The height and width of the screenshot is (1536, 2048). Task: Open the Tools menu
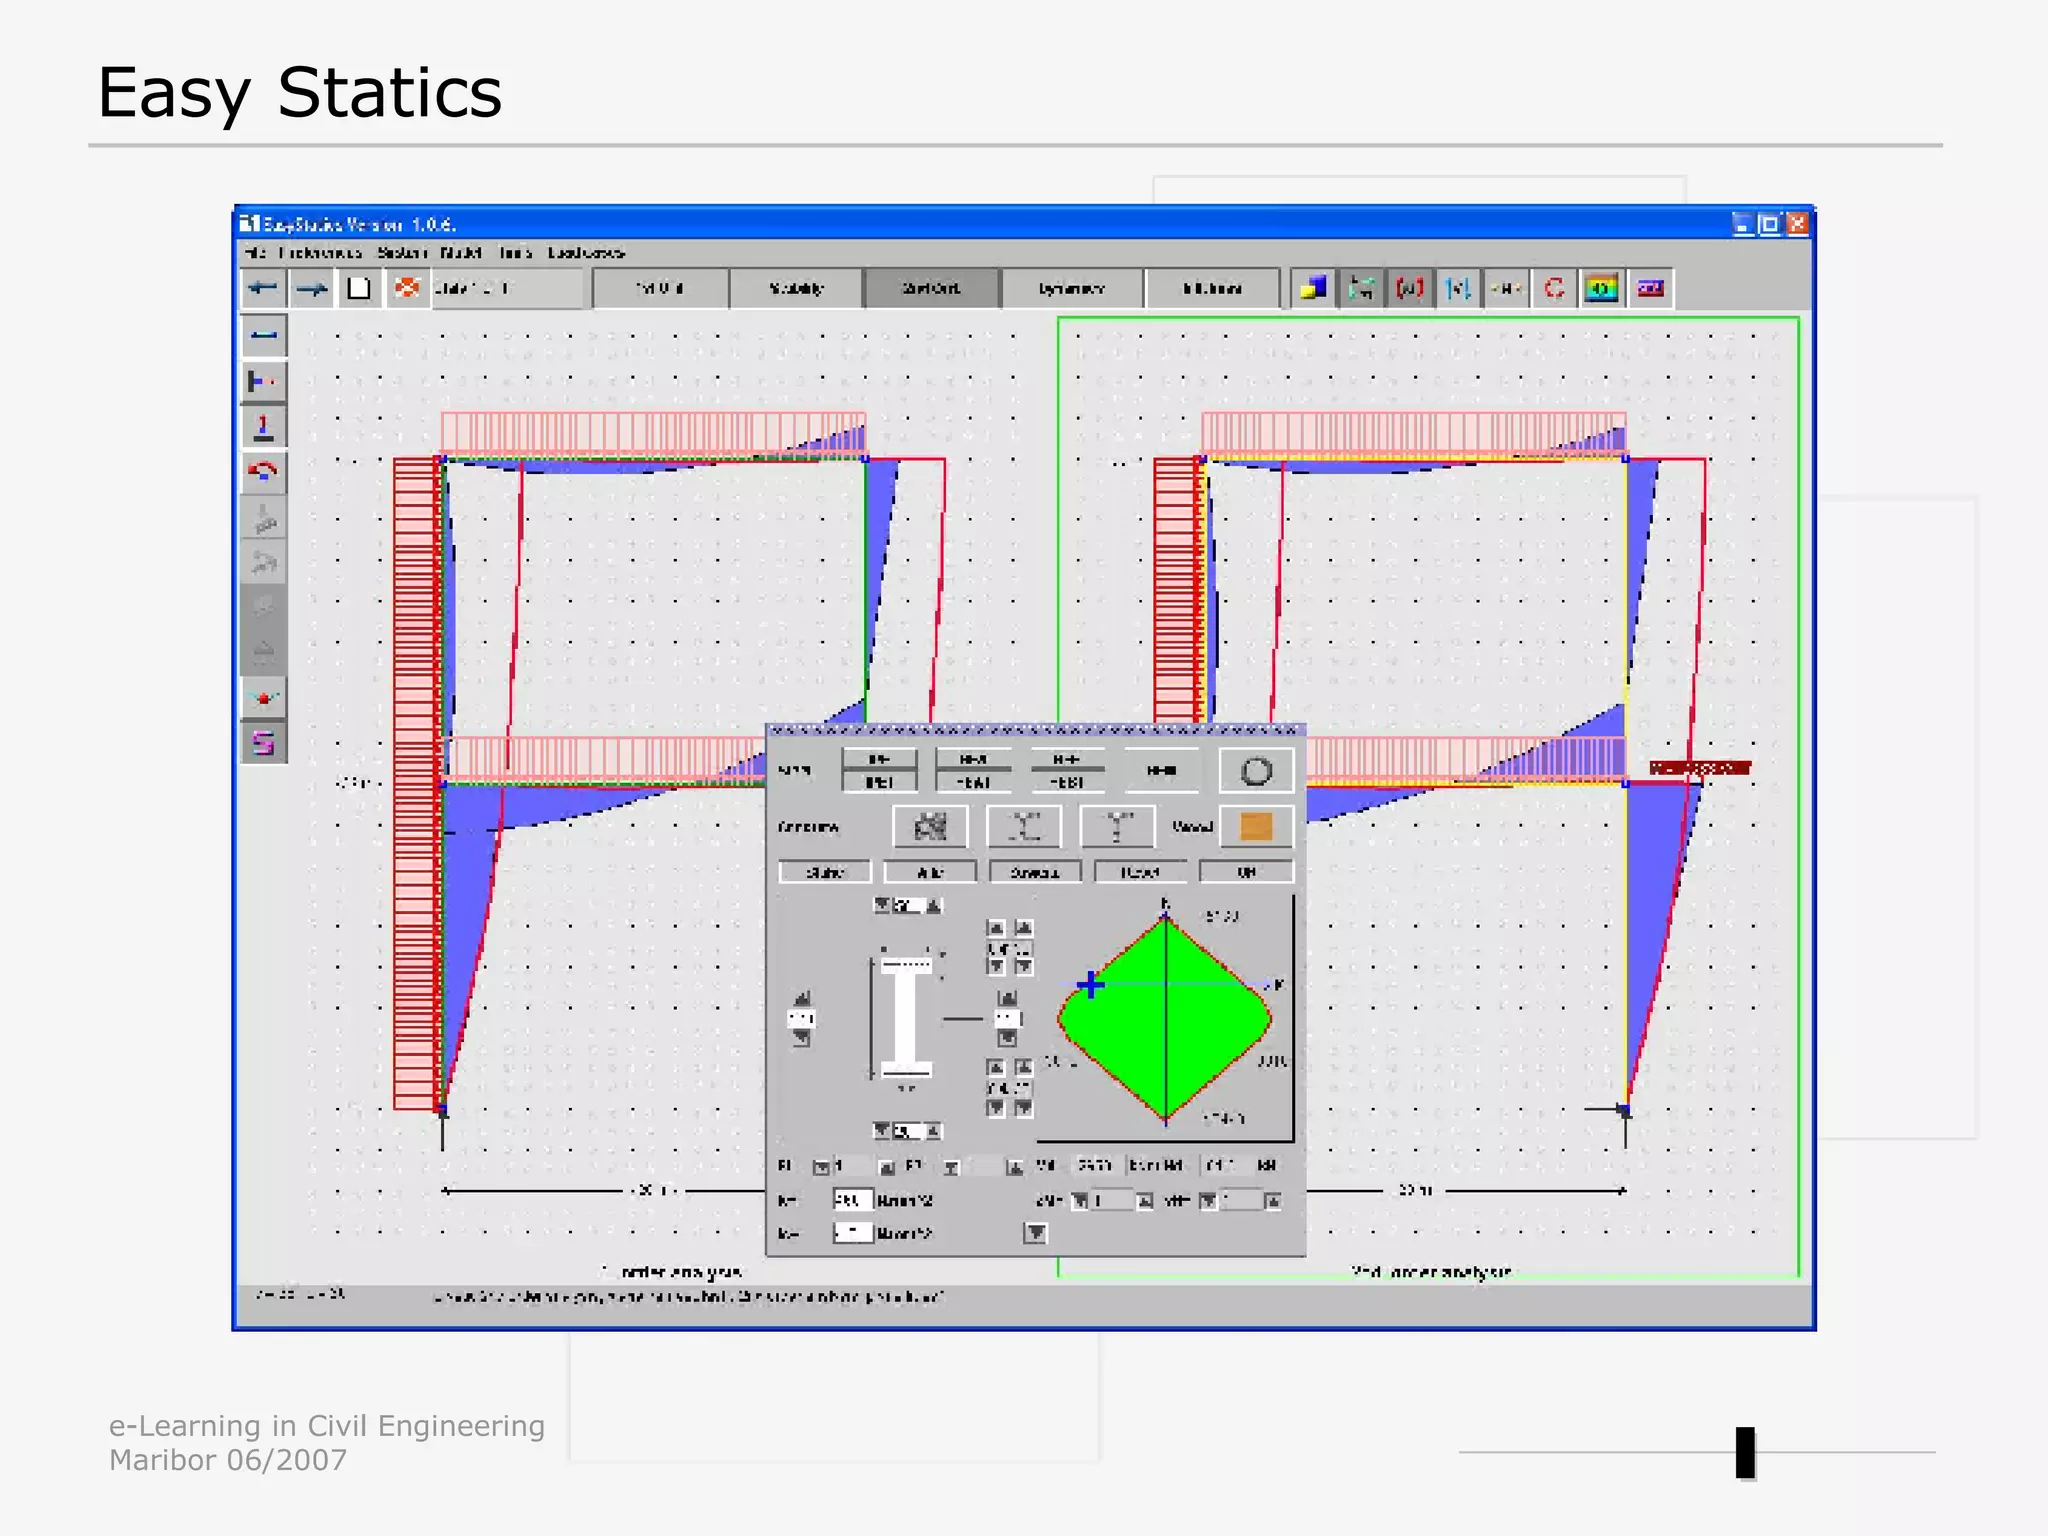[x=515, y=252]
